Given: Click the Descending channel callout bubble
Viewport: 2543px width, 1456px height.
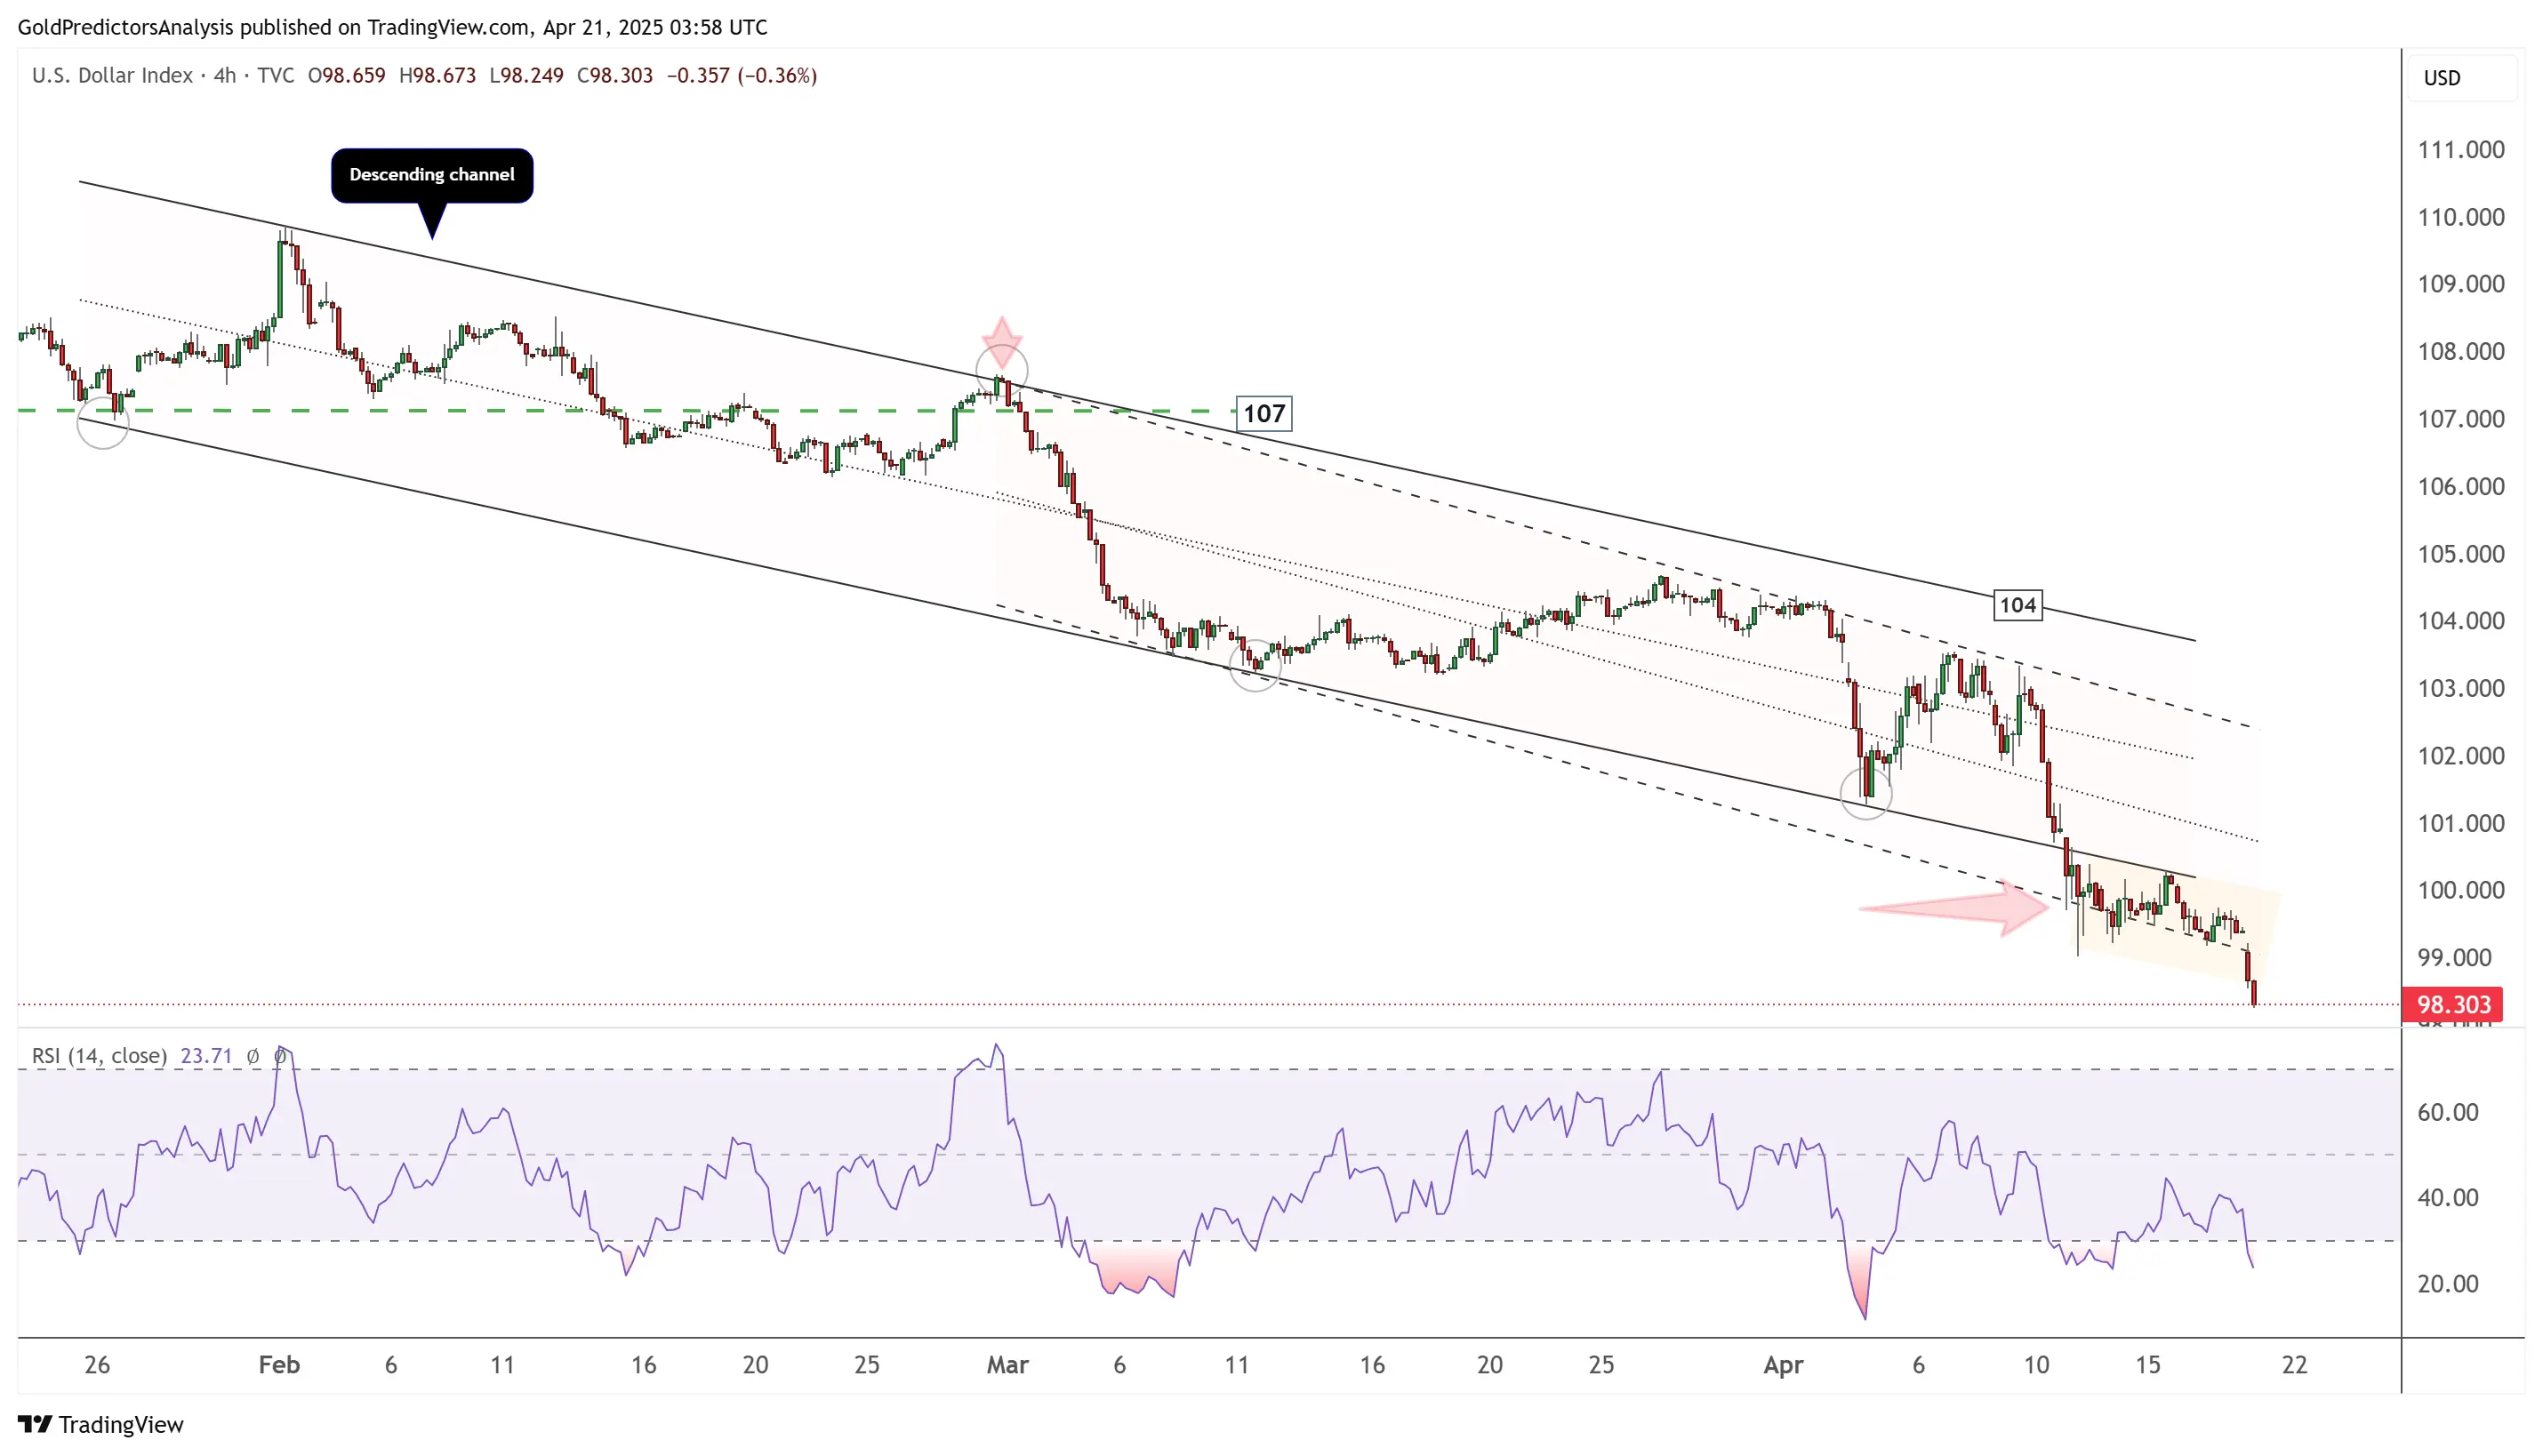Looking at the screenshot, I should [432, 175].
